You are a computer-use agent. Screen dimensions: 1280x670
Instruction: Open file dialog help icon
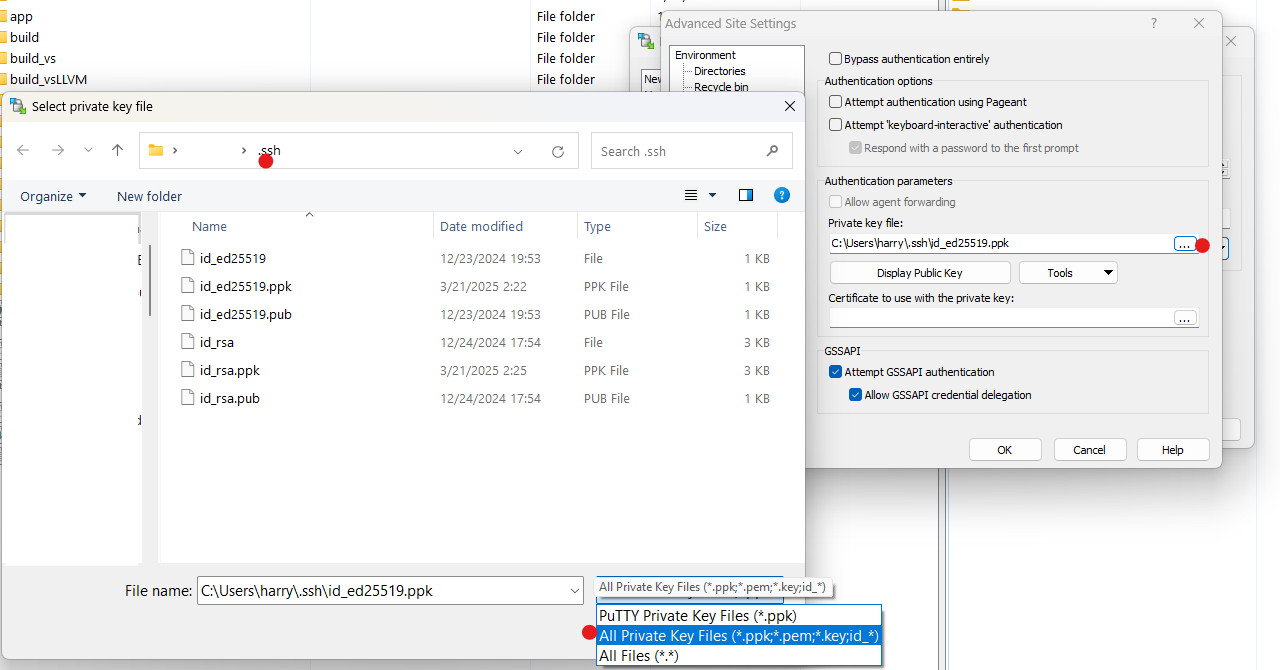pos(782,195)
